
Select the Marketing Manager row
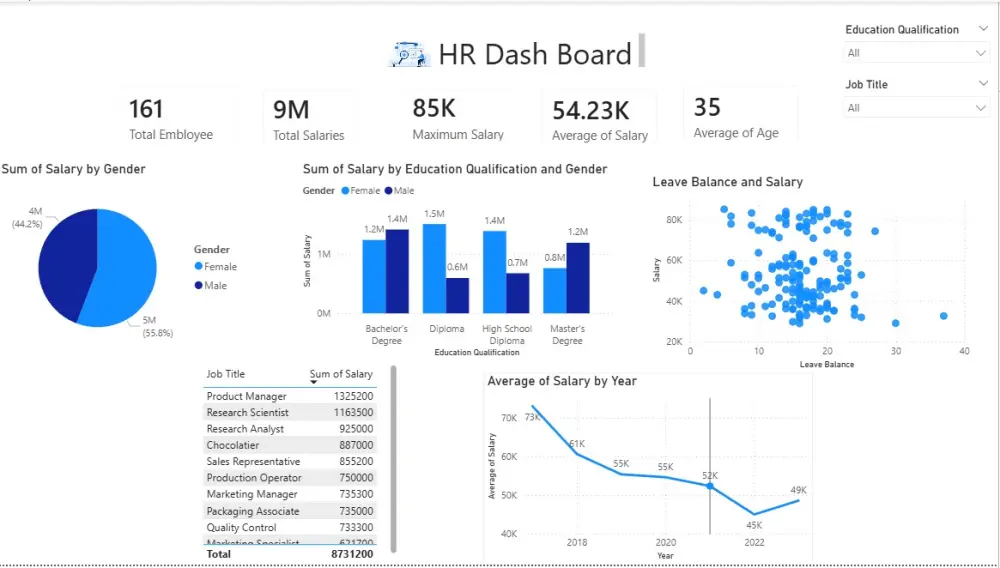click(290, 494)
